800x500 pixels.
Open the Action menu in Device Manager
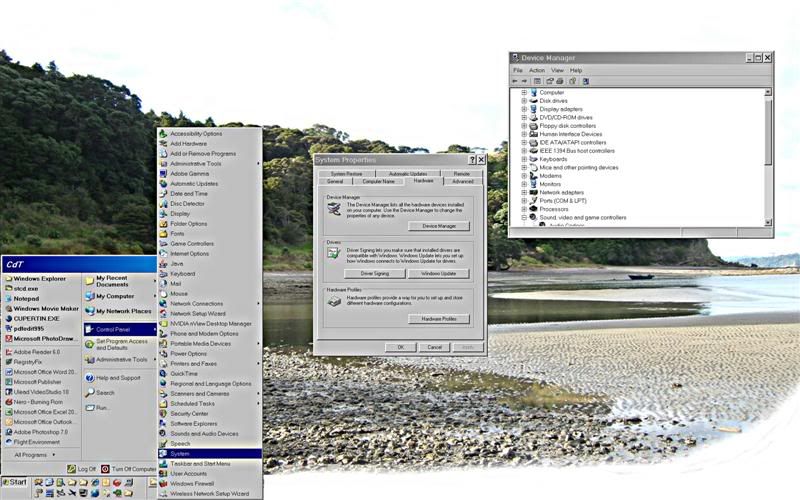tap(537, 70)
